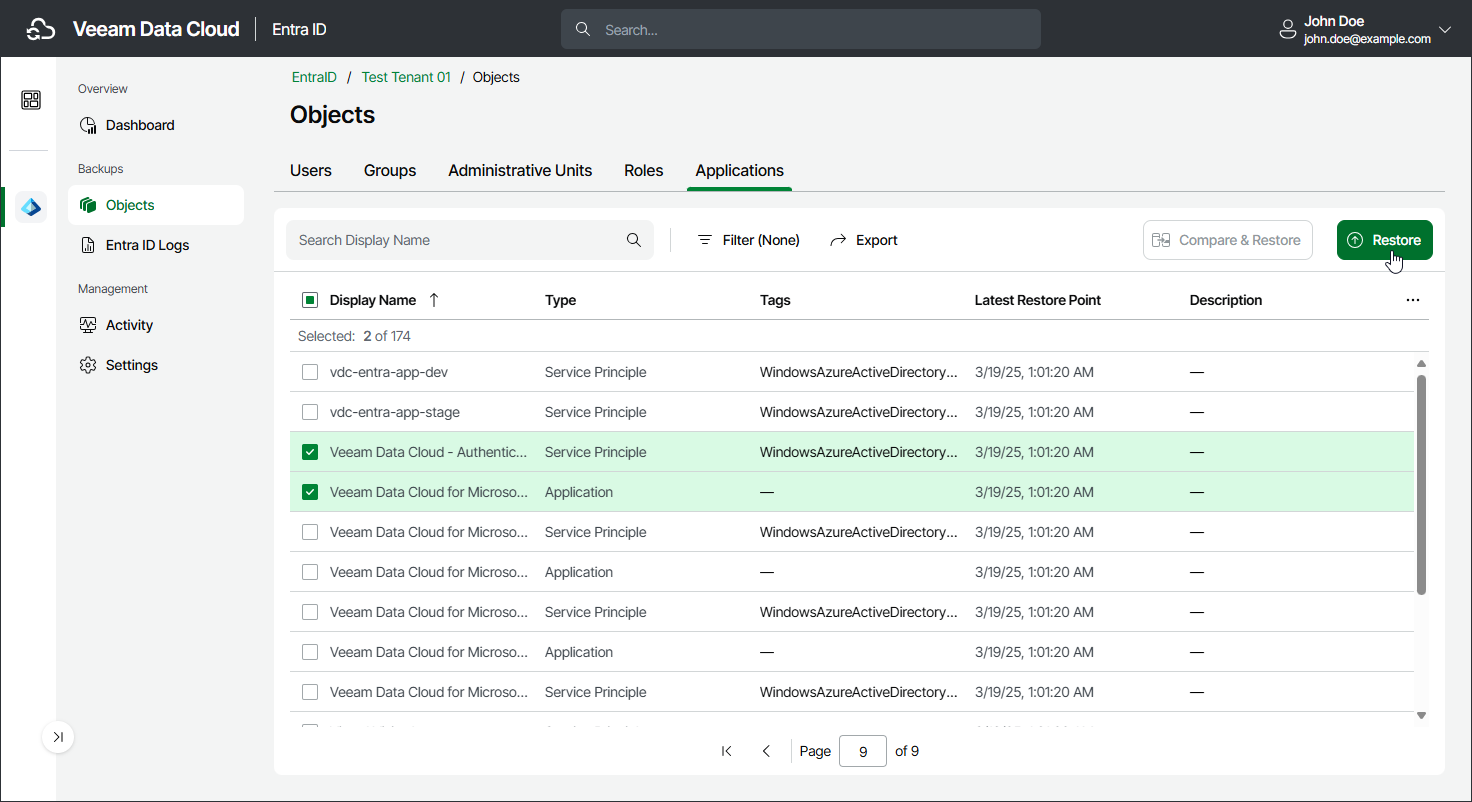
Task: Go to first page with pagination icon
Action: point(727,751)
